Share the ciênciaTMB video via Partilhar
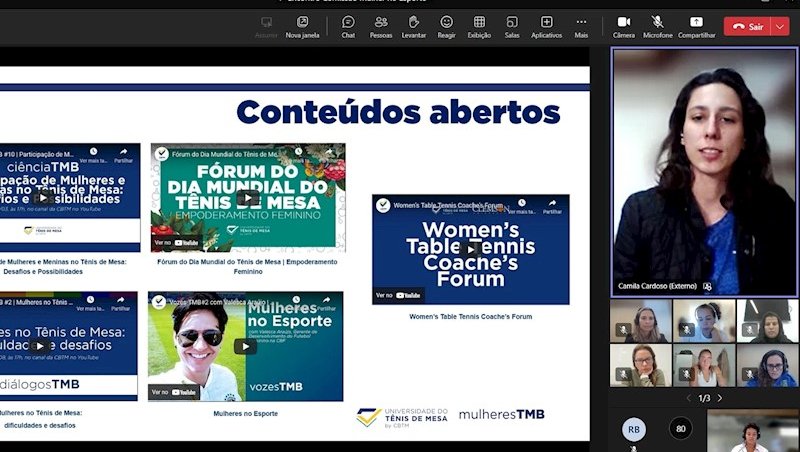The image size is (800, 452). [x=123, y=155]
